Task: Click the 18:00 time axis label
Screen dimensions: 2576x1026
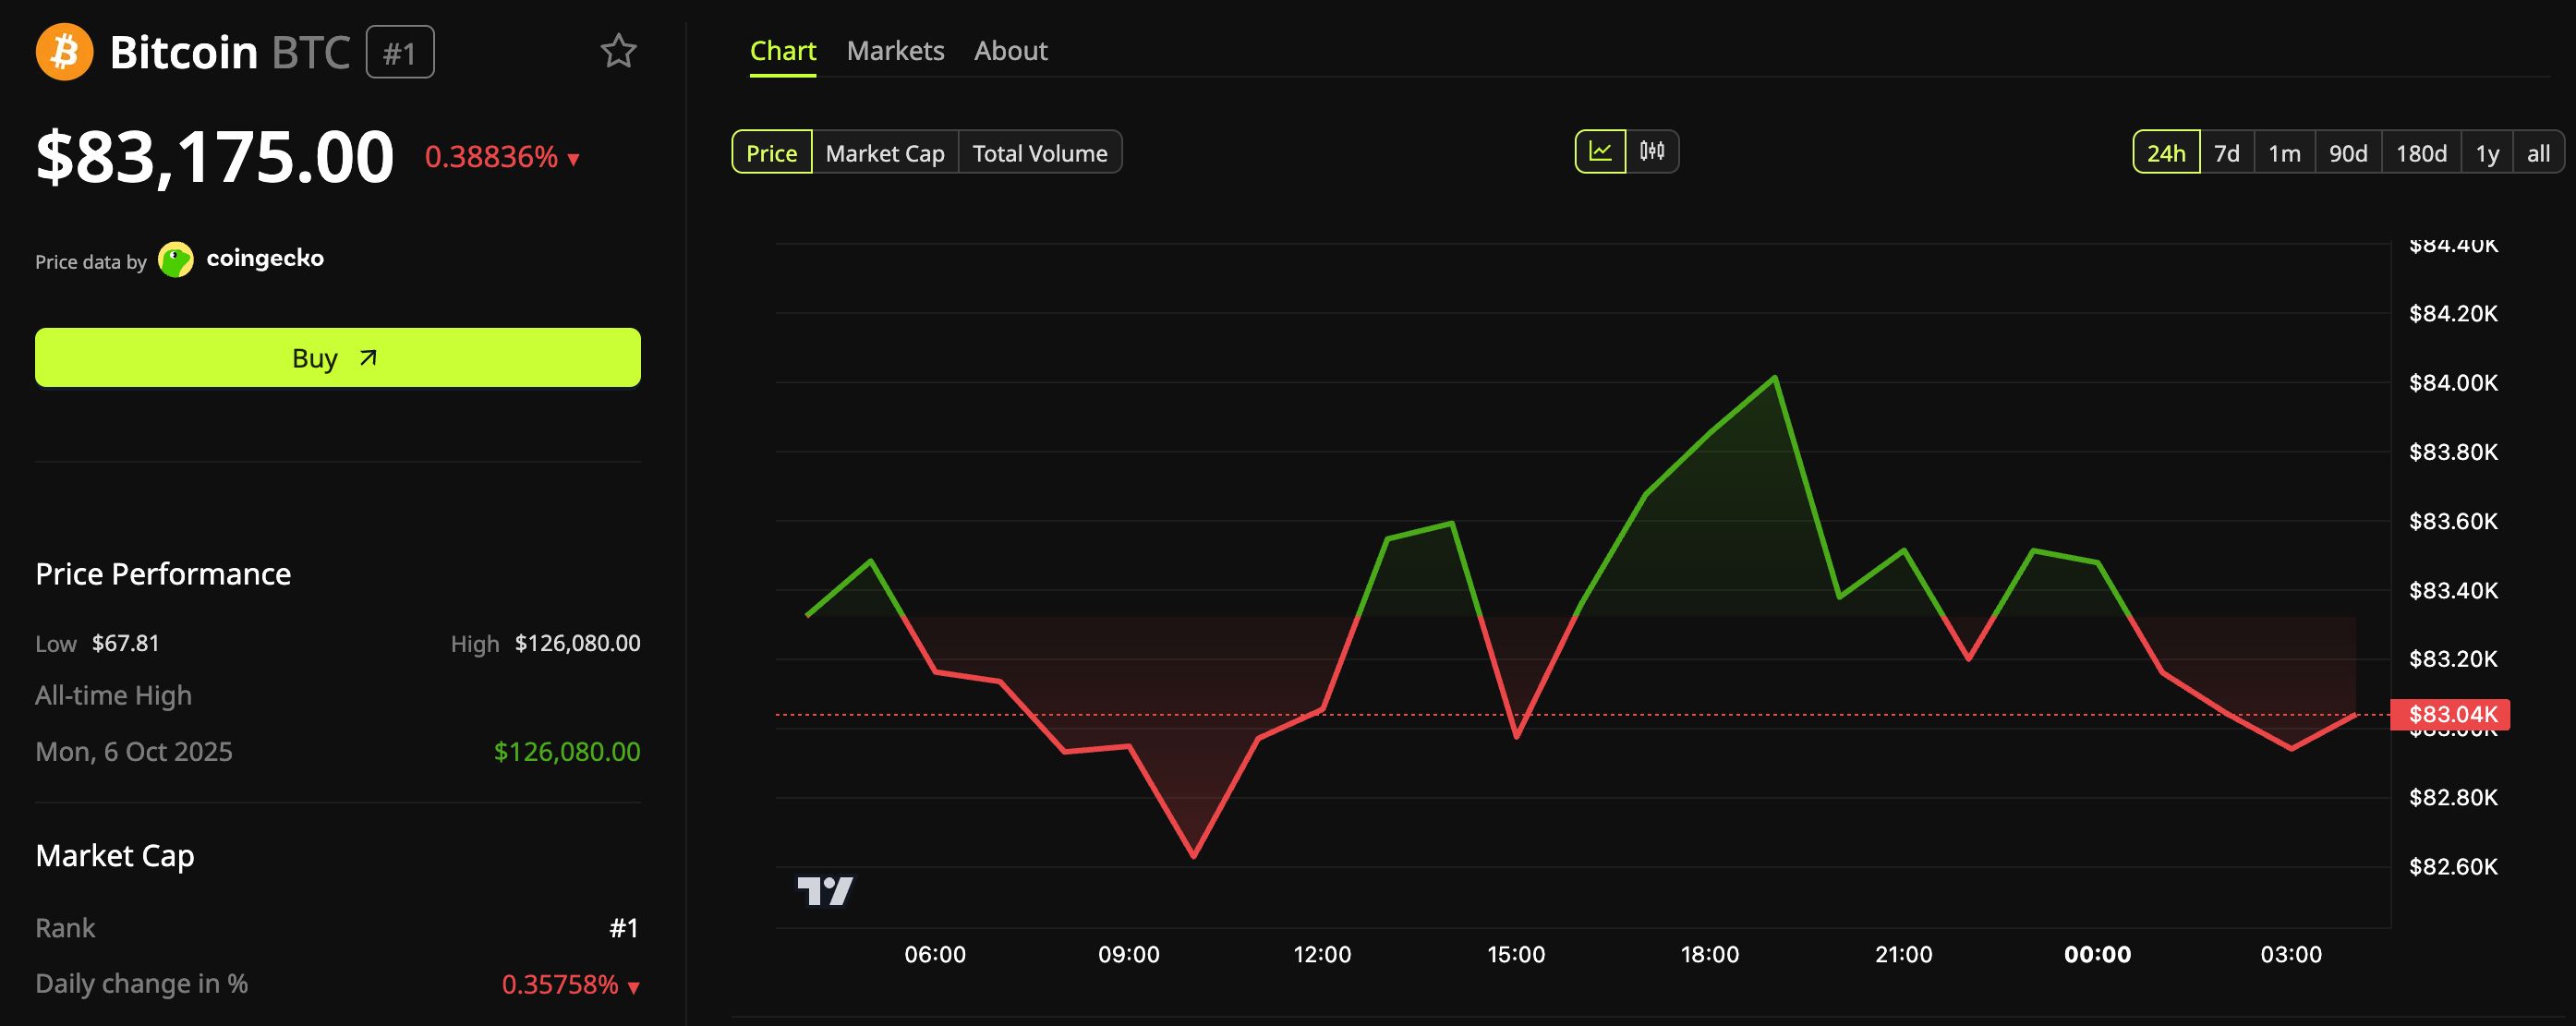Action: [x=1709, y=954]
